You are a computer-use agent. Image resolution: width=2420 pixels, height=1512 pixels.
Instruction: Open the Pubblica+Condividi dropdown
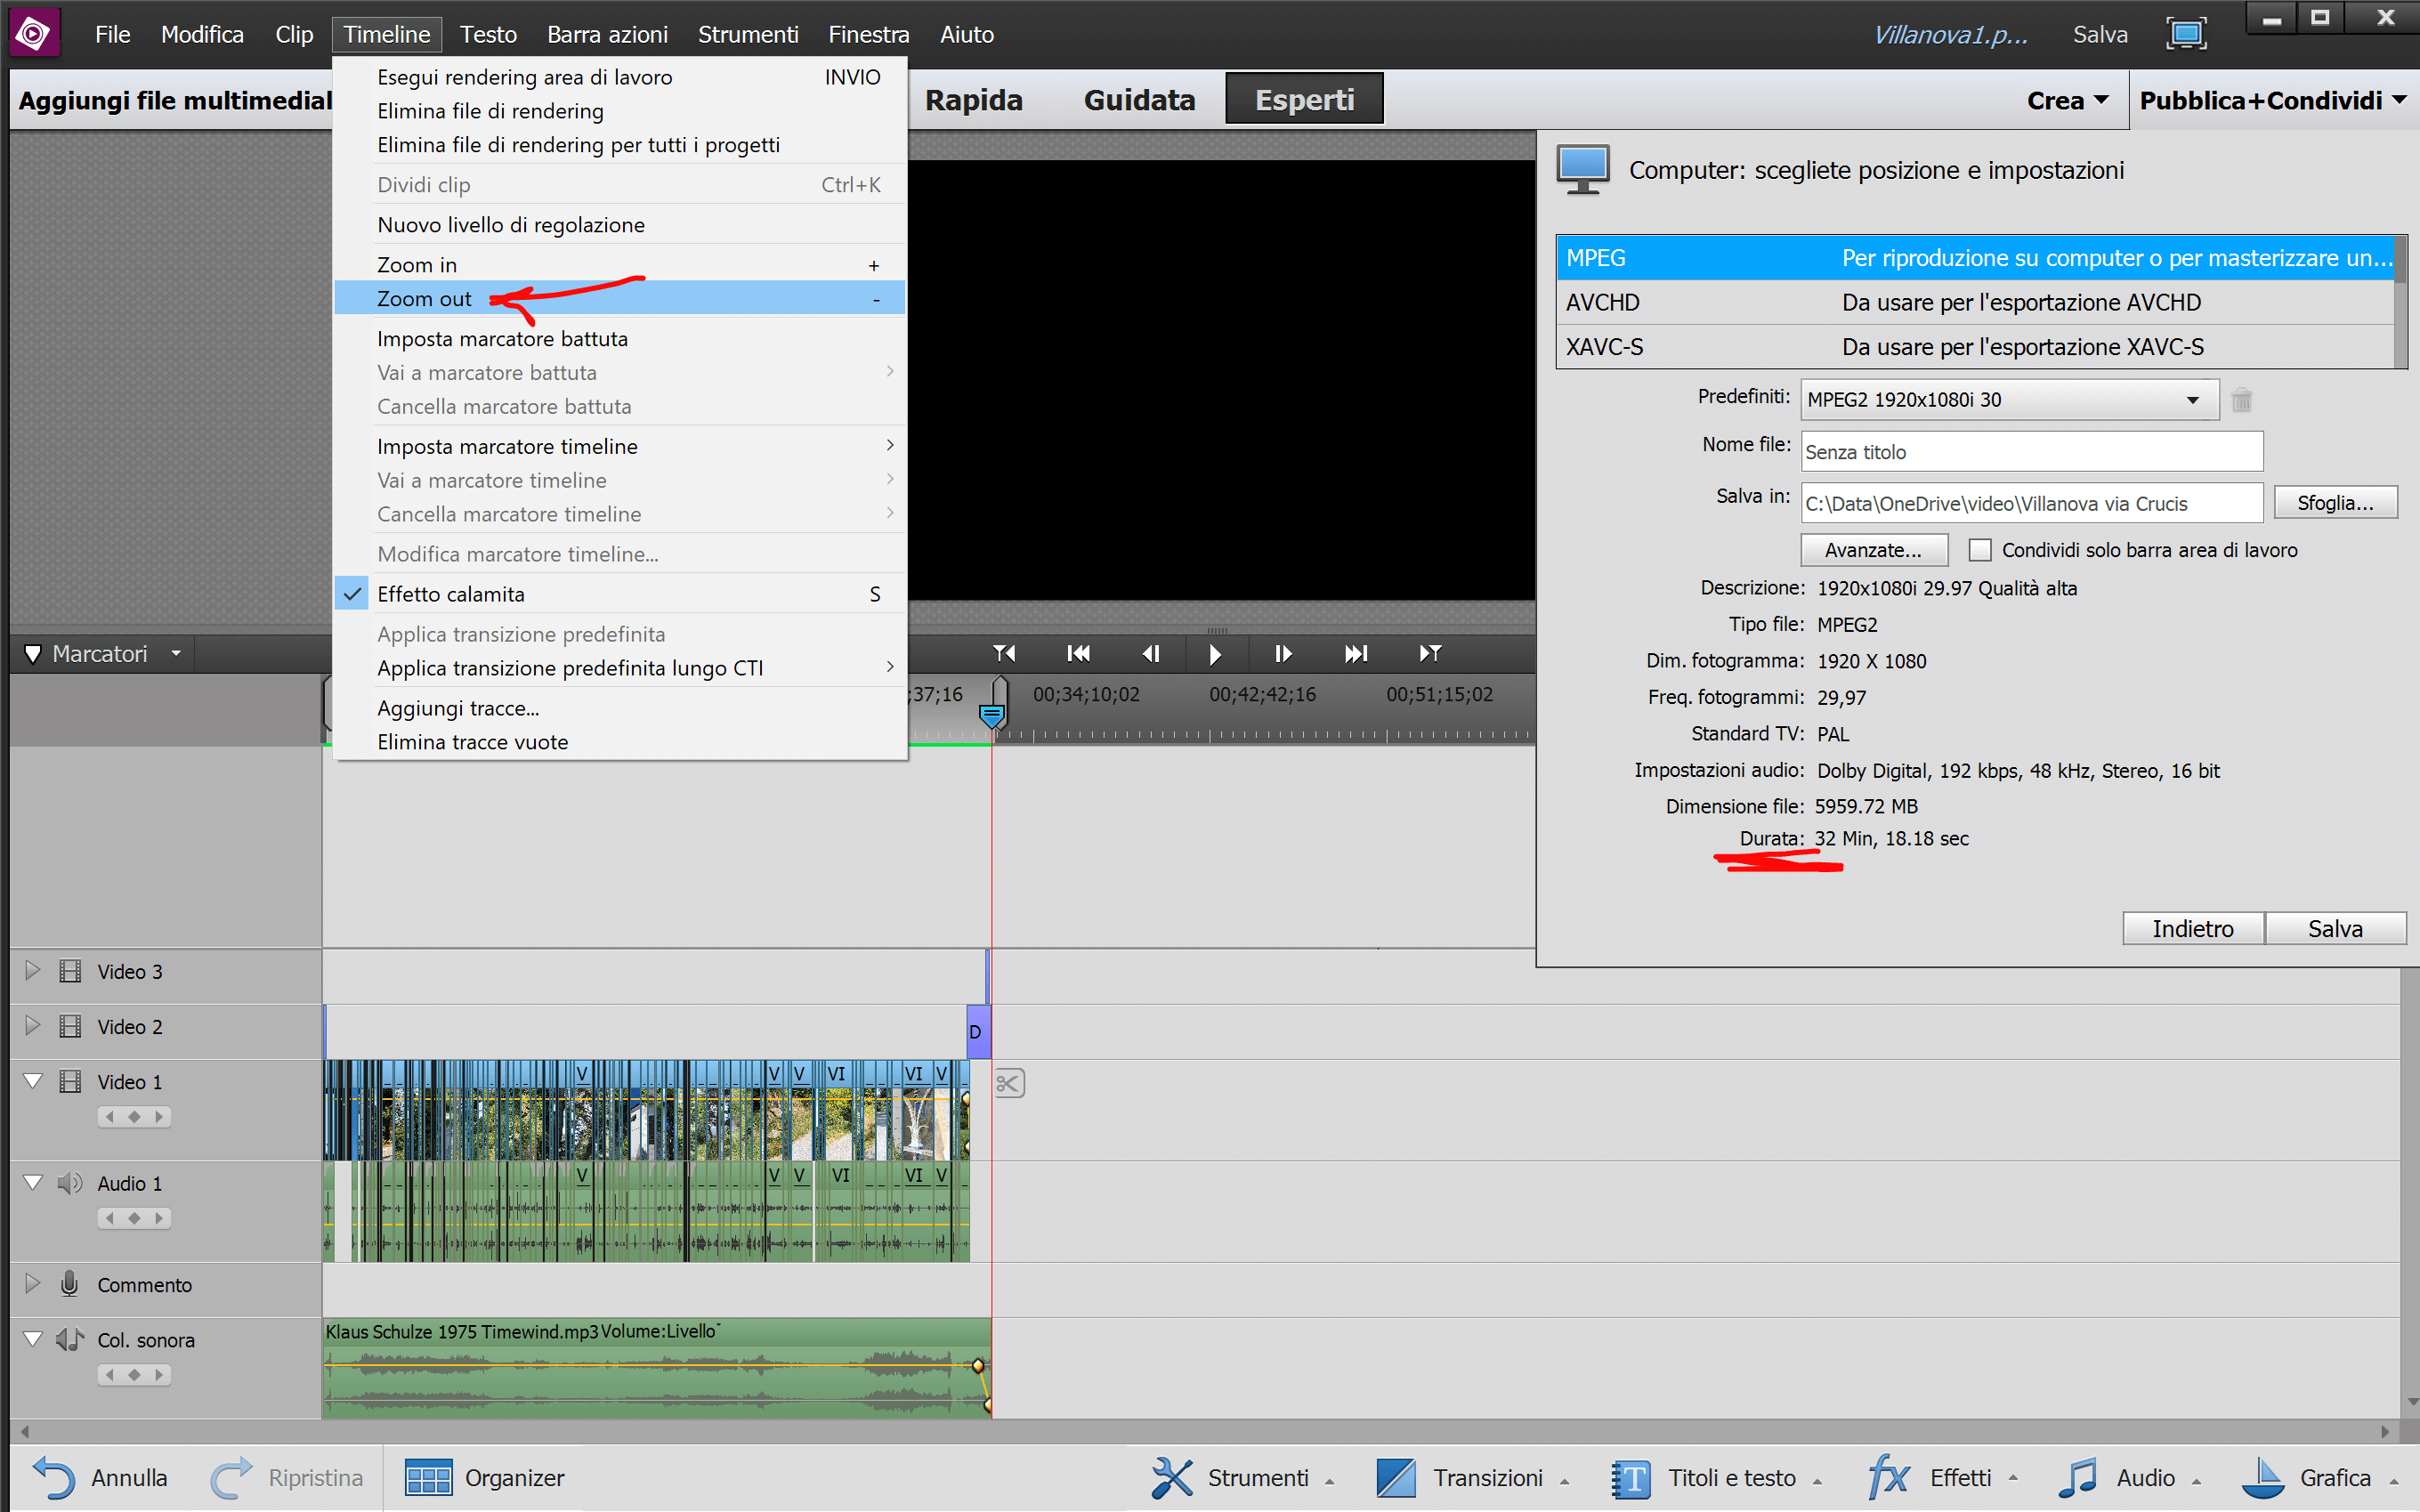[2272, 101]
